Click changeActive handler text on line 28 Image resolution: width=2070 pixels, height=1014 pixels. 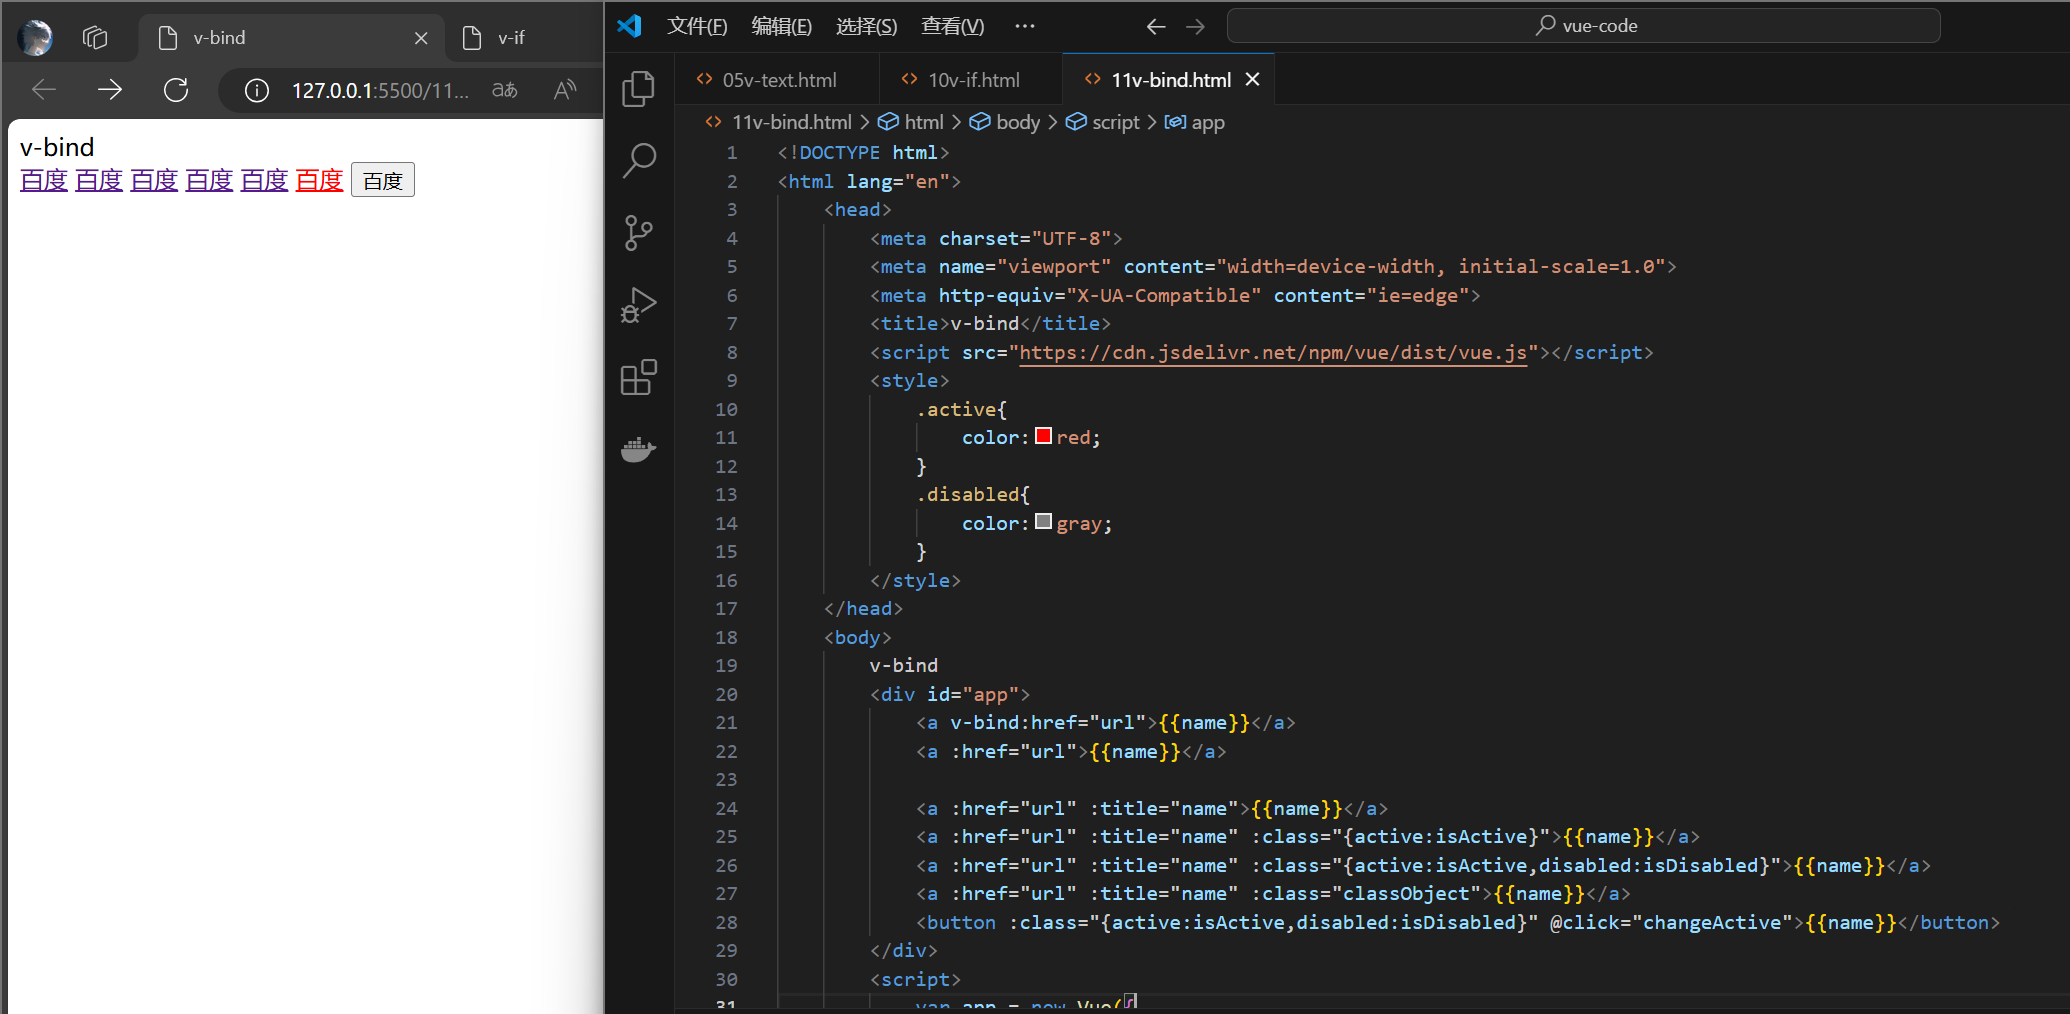coord(1712,922)
